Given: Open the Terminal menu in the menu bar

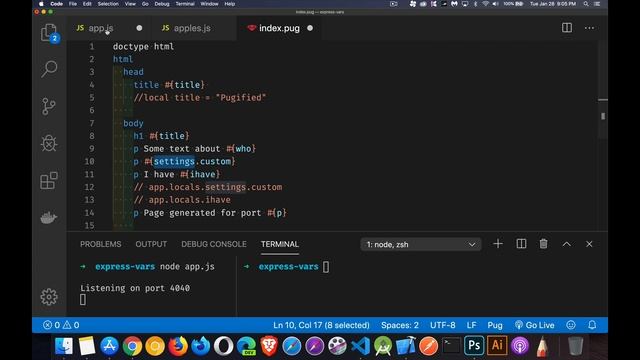Looking at the screenshot, I should (185, 4).
